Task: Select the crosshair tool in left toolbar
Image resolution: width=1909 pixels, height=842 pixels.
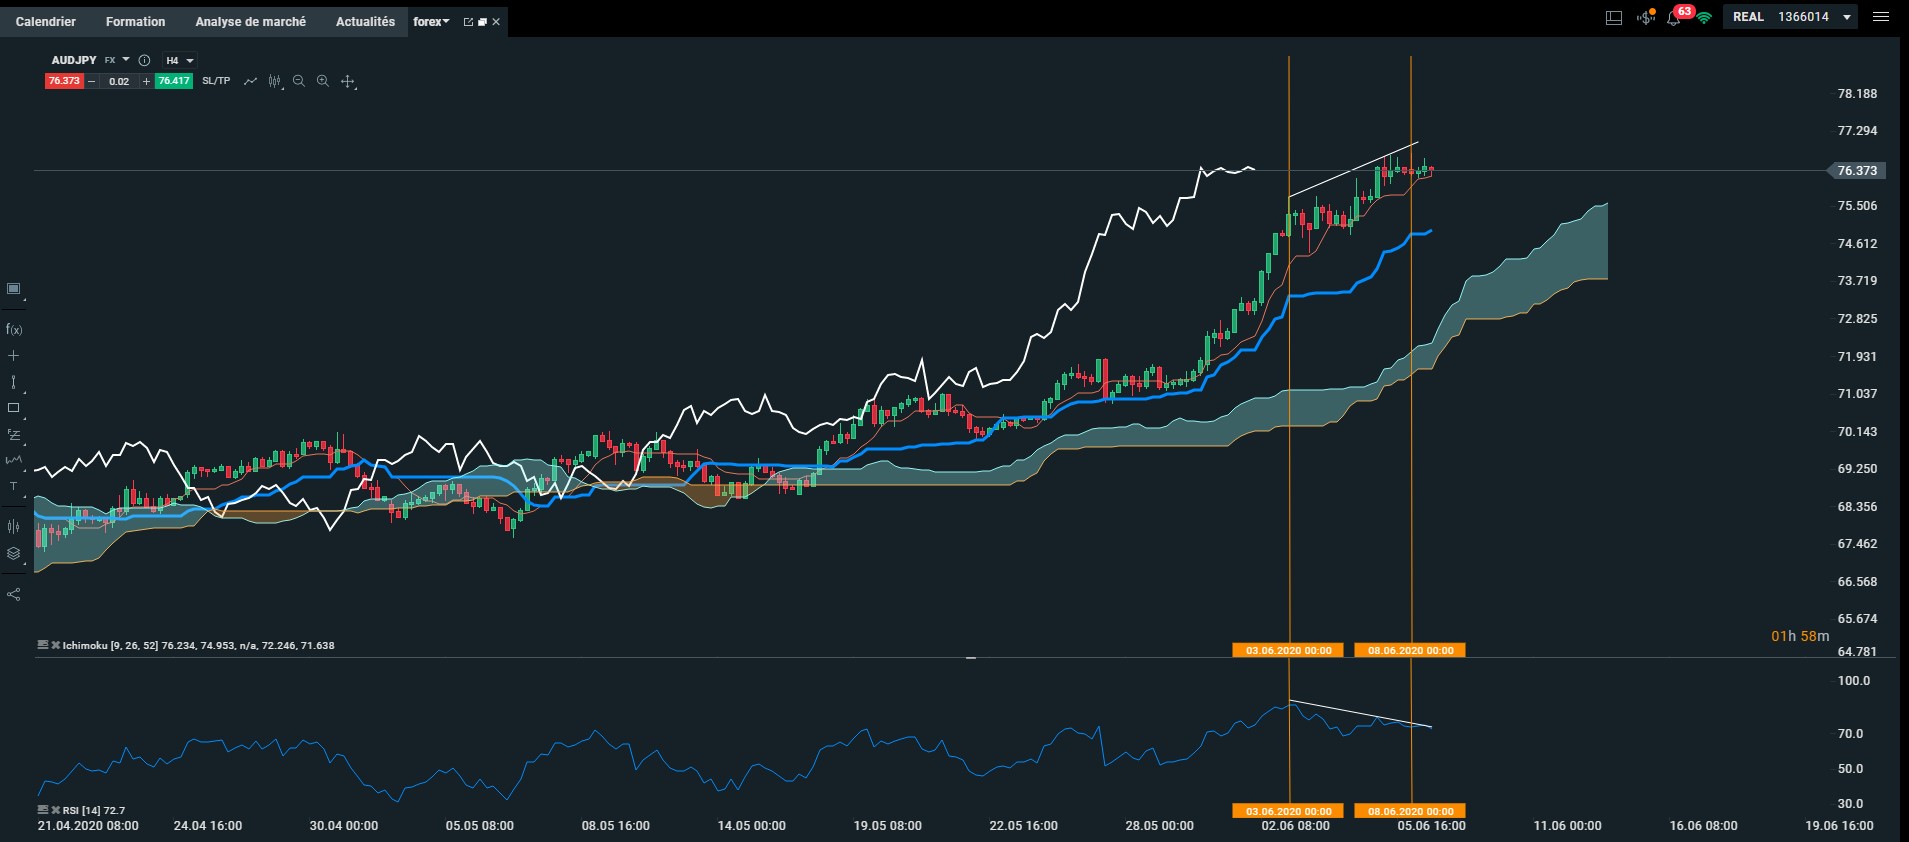Action: tap(14, 356)
